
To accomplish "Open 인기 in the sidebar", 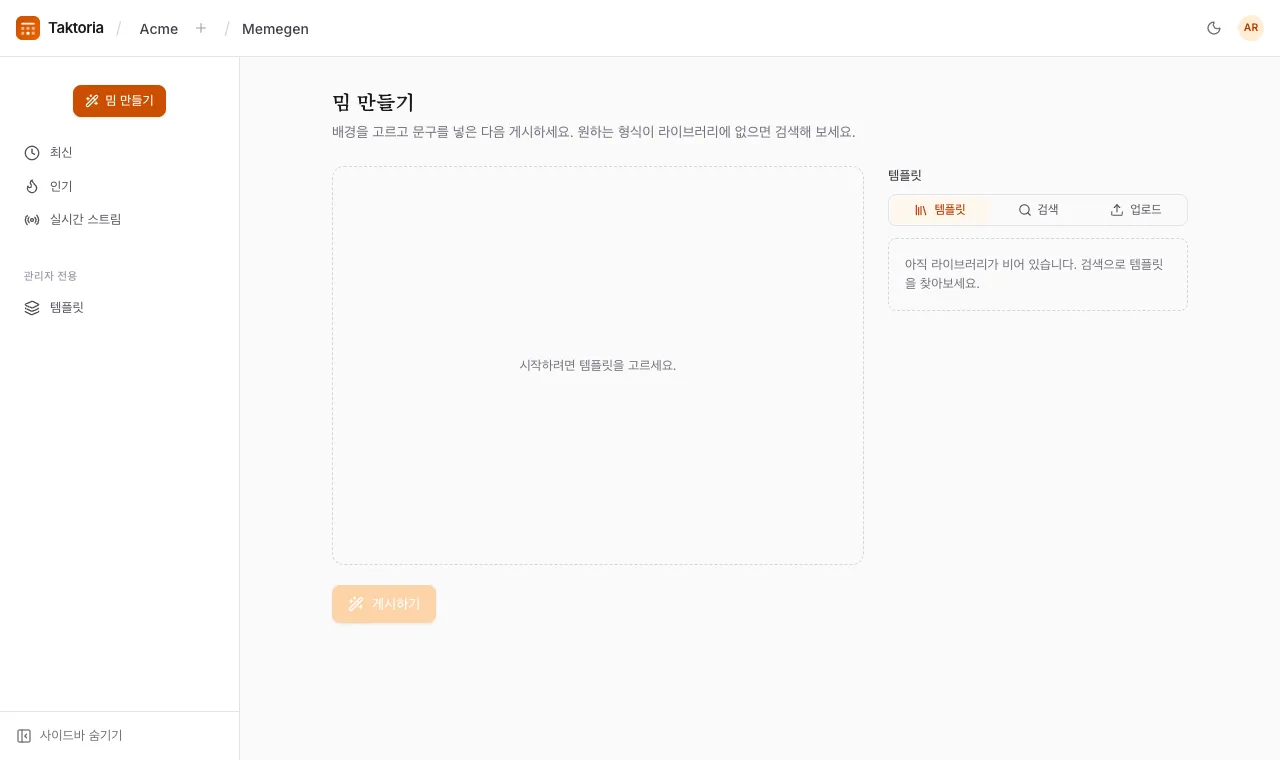I will click(120, 186).
